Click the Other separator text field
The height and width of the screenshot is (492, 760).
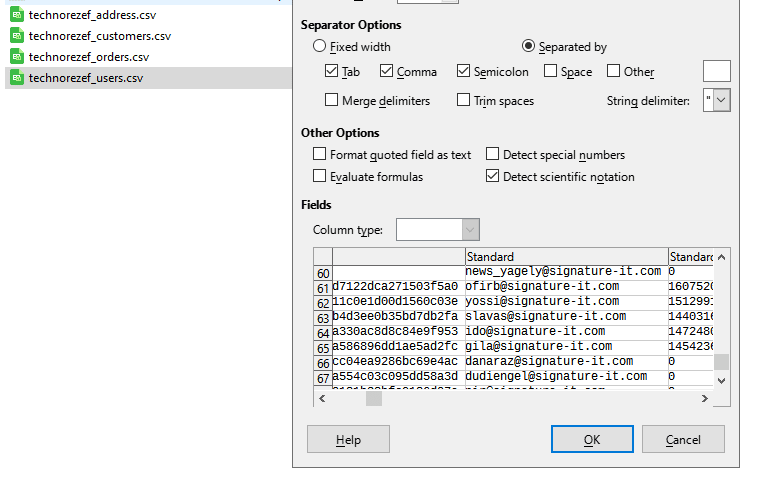coord(716,71)
